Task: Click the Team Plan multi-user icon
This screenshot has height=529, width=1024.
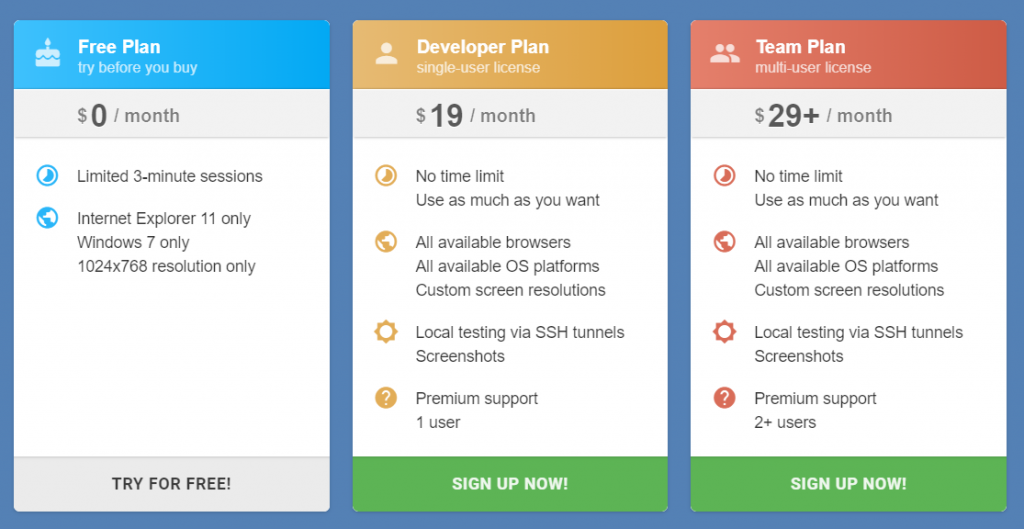Action: pyautogui.click(x=725, y=53)
